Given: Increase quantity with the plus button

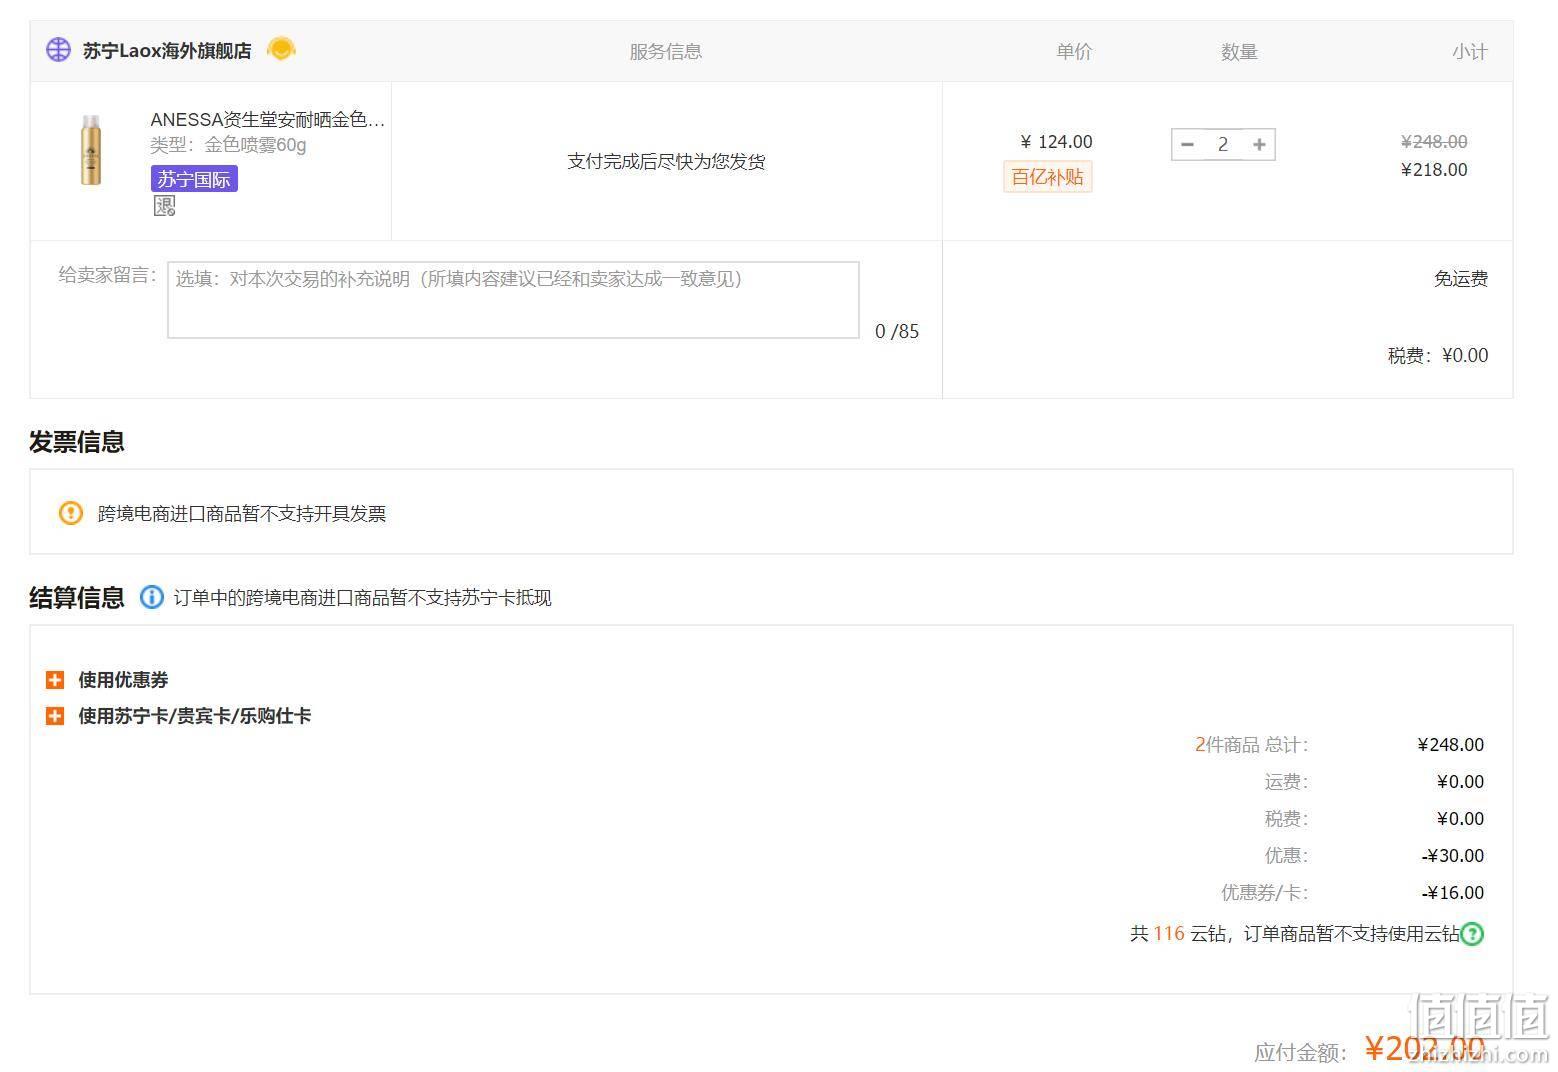Looking at the screenshot, I should [x=1259, y=144].
